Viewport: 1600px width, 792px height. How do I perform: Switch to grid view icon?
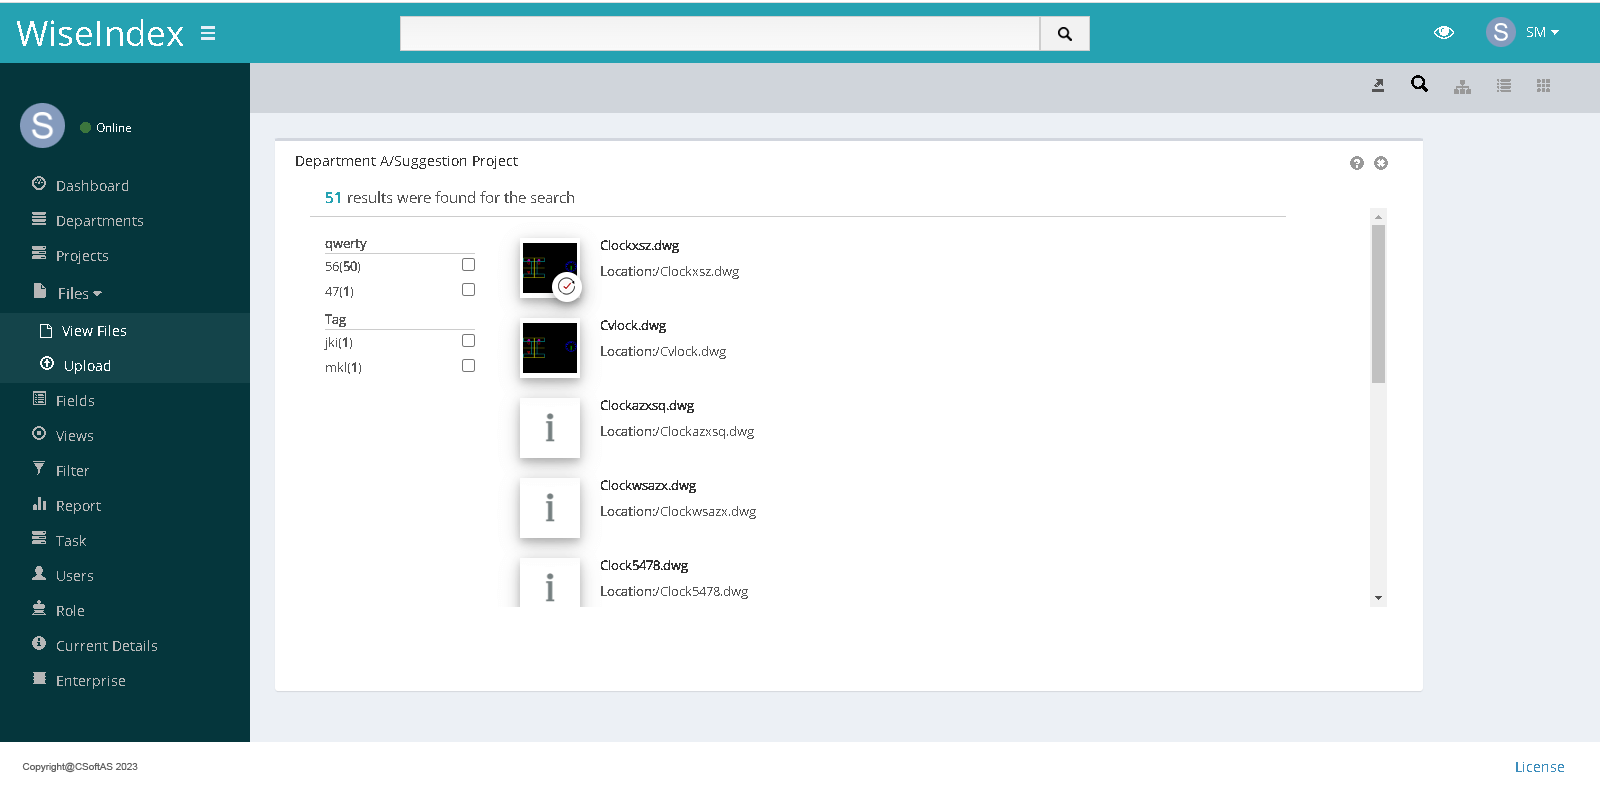tap(1543, 86)
